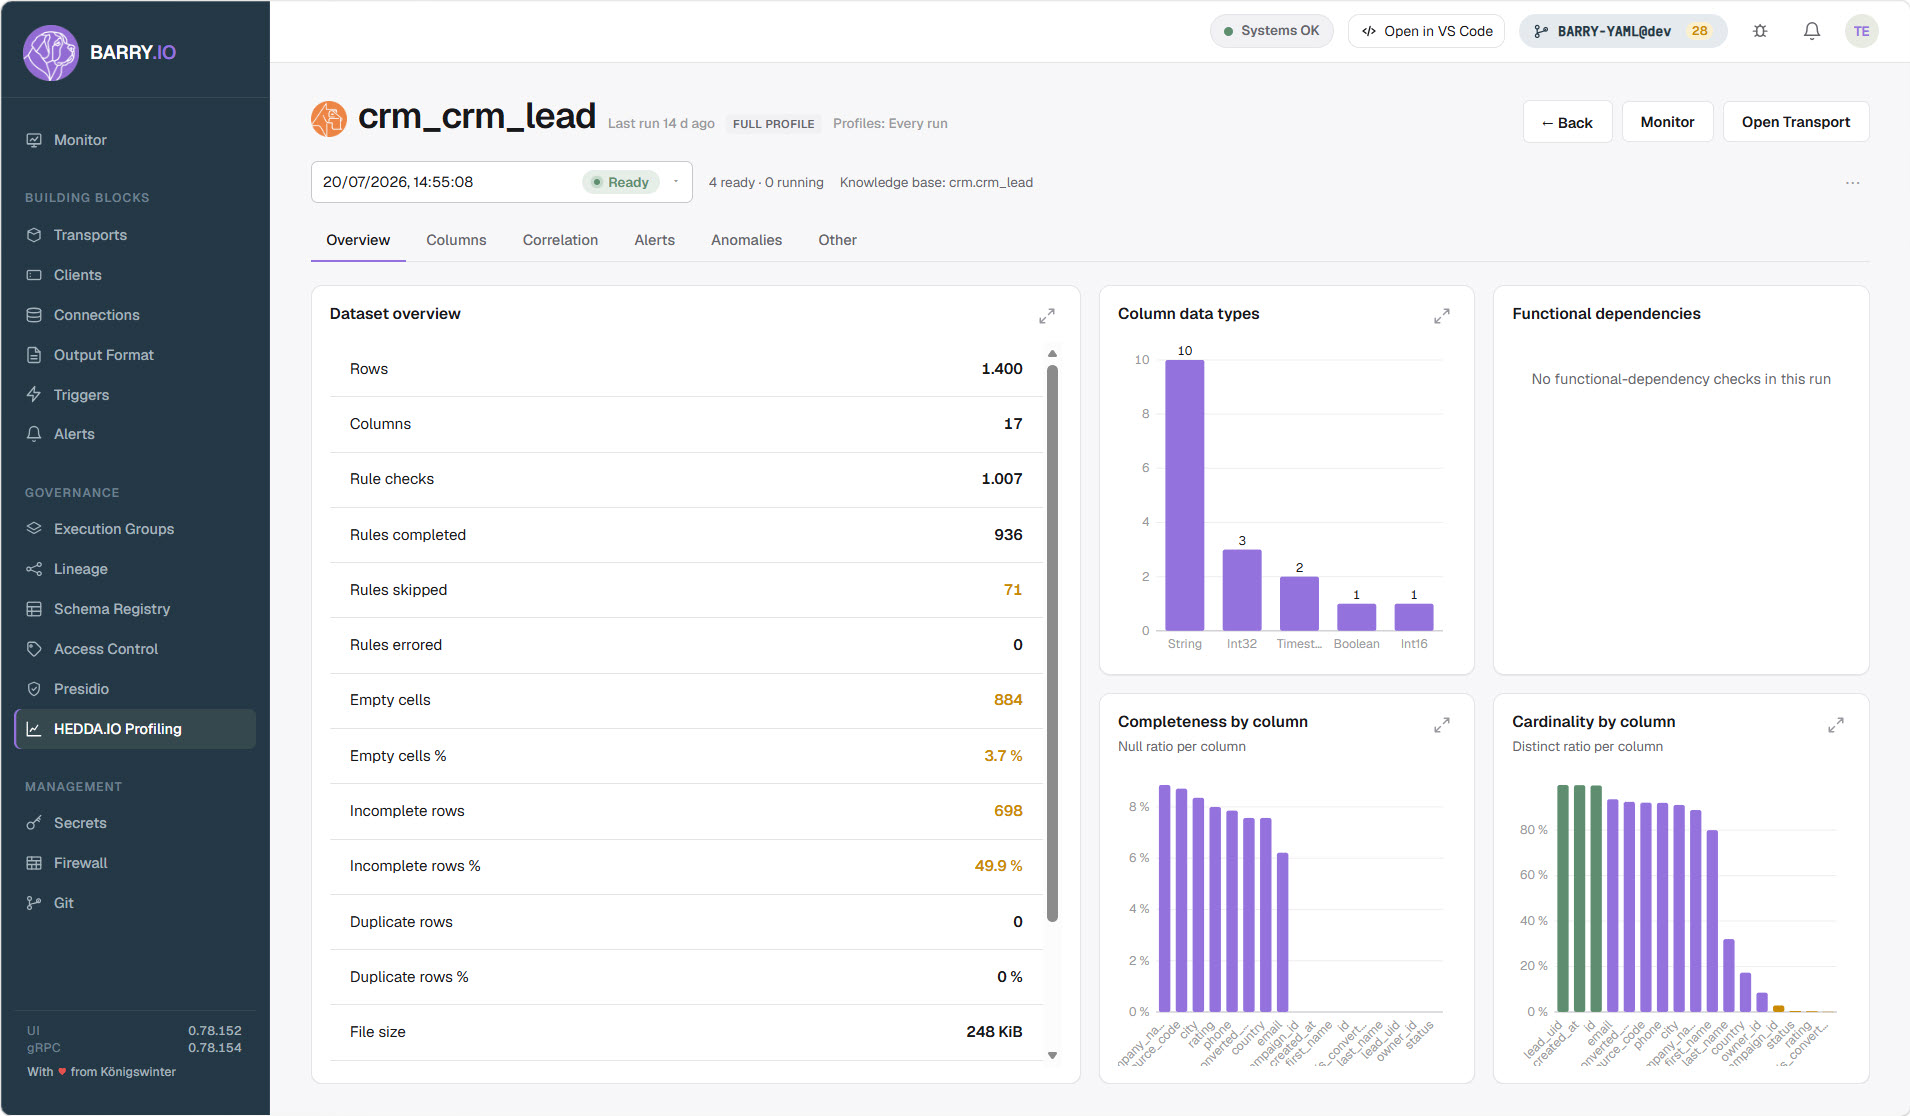
Task: Open the three-dots more options menu
Action: coord(1852,183)
